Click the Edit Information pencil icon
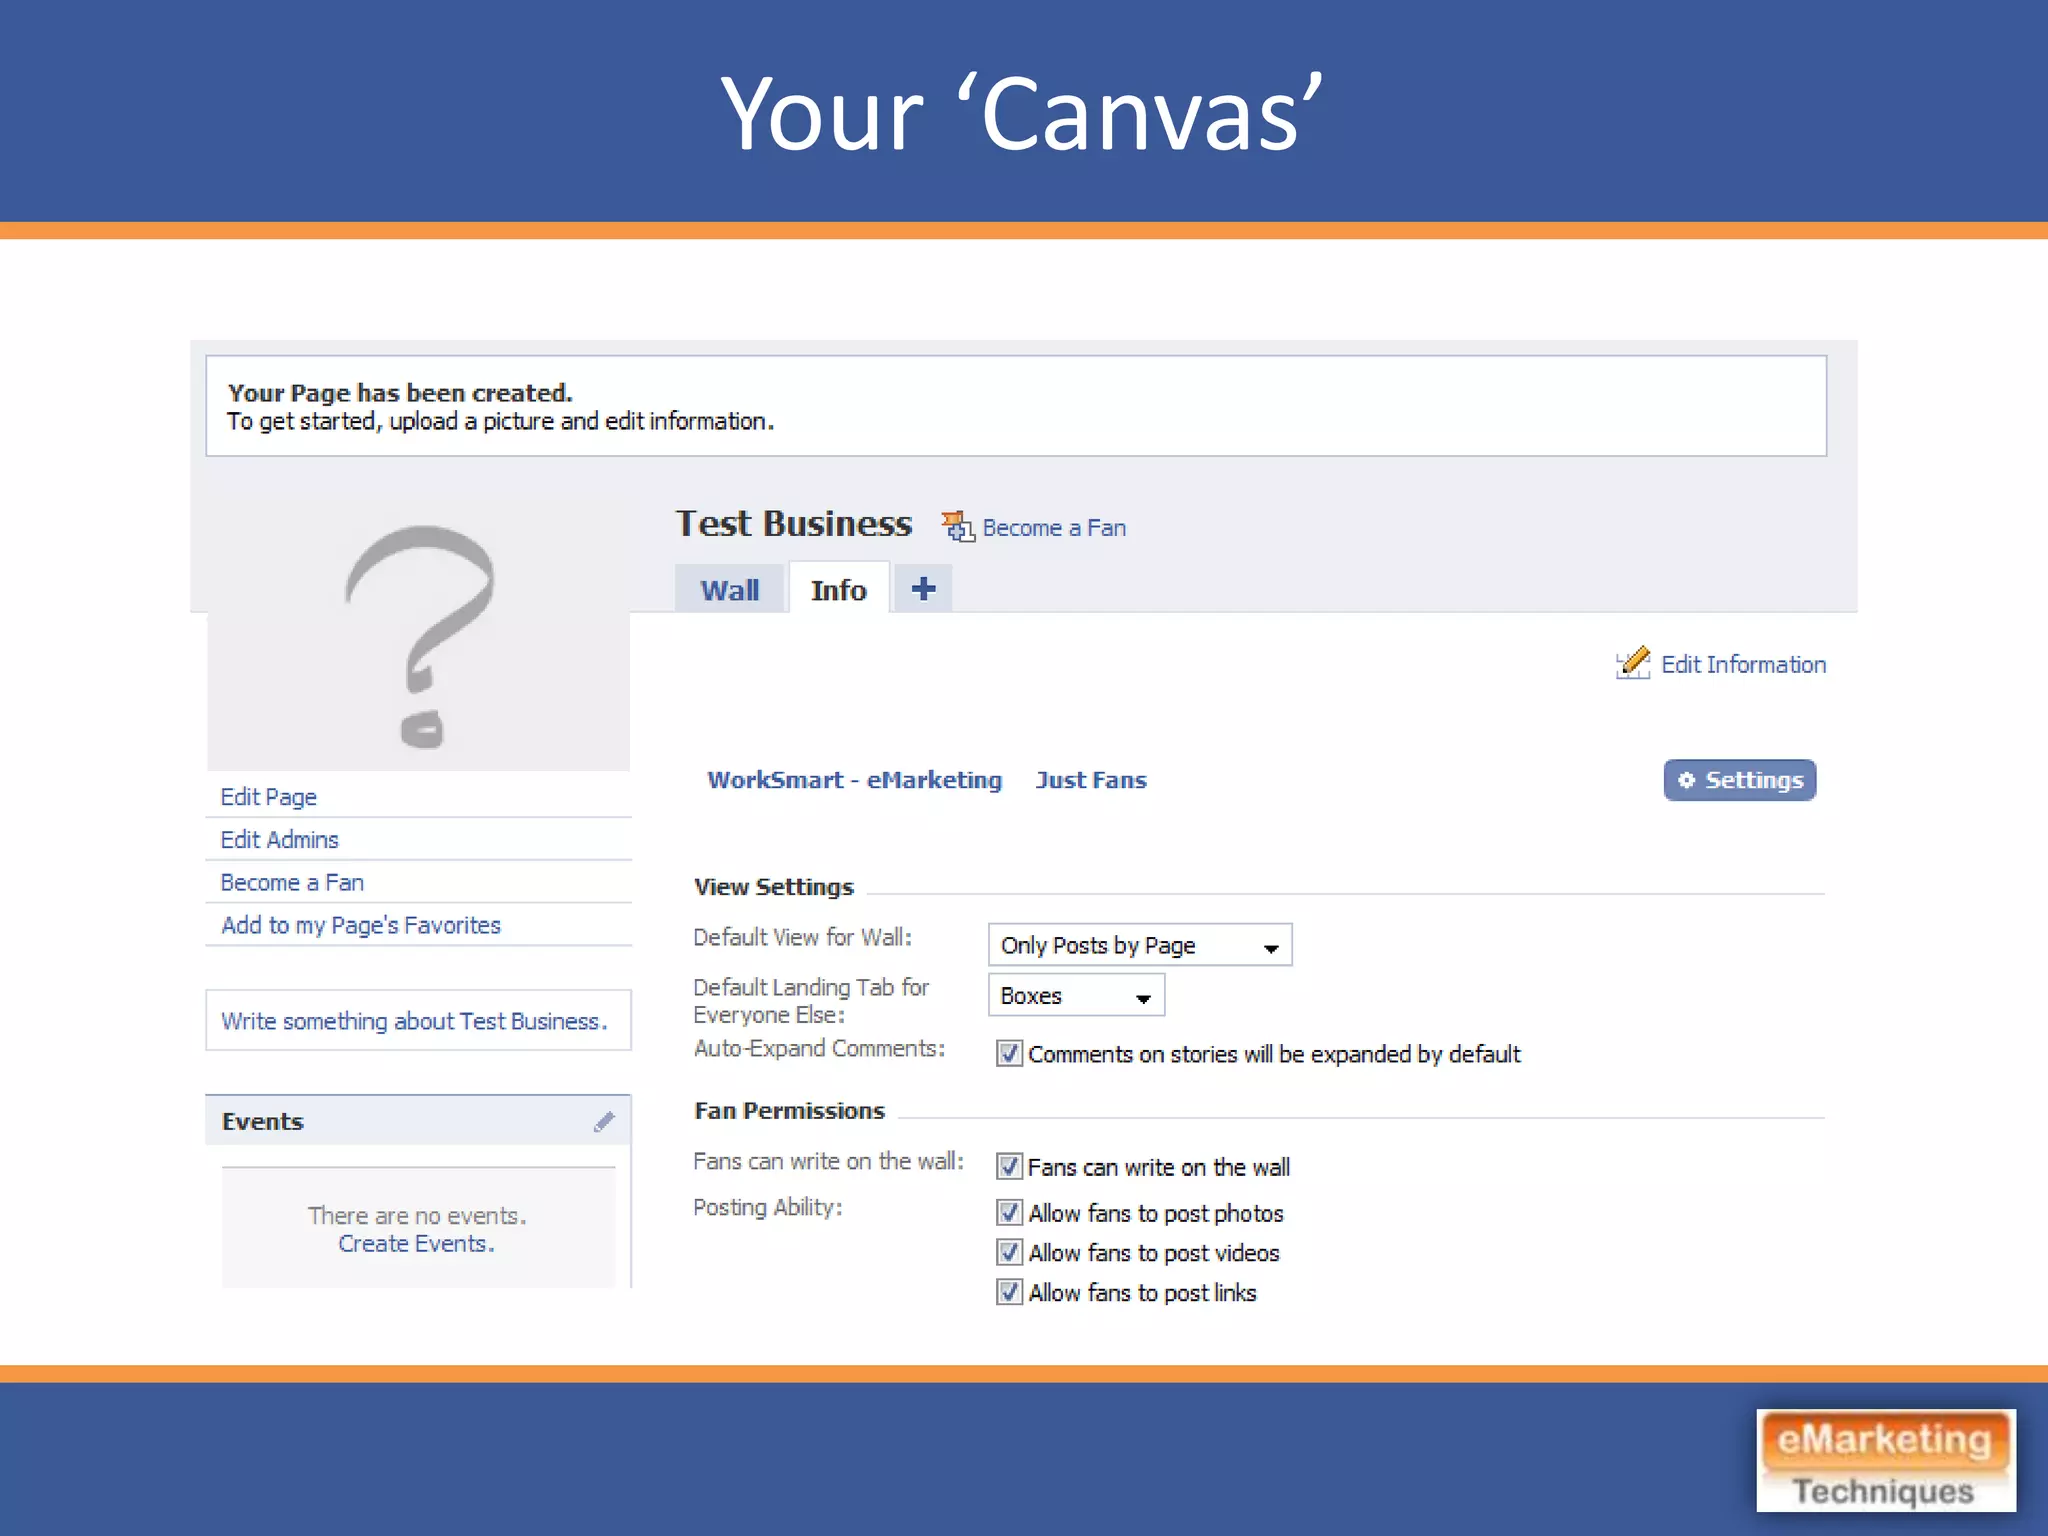The height and width of the screenshot is (1536, 2048). pyautogui.click(x=1632, y=663)
